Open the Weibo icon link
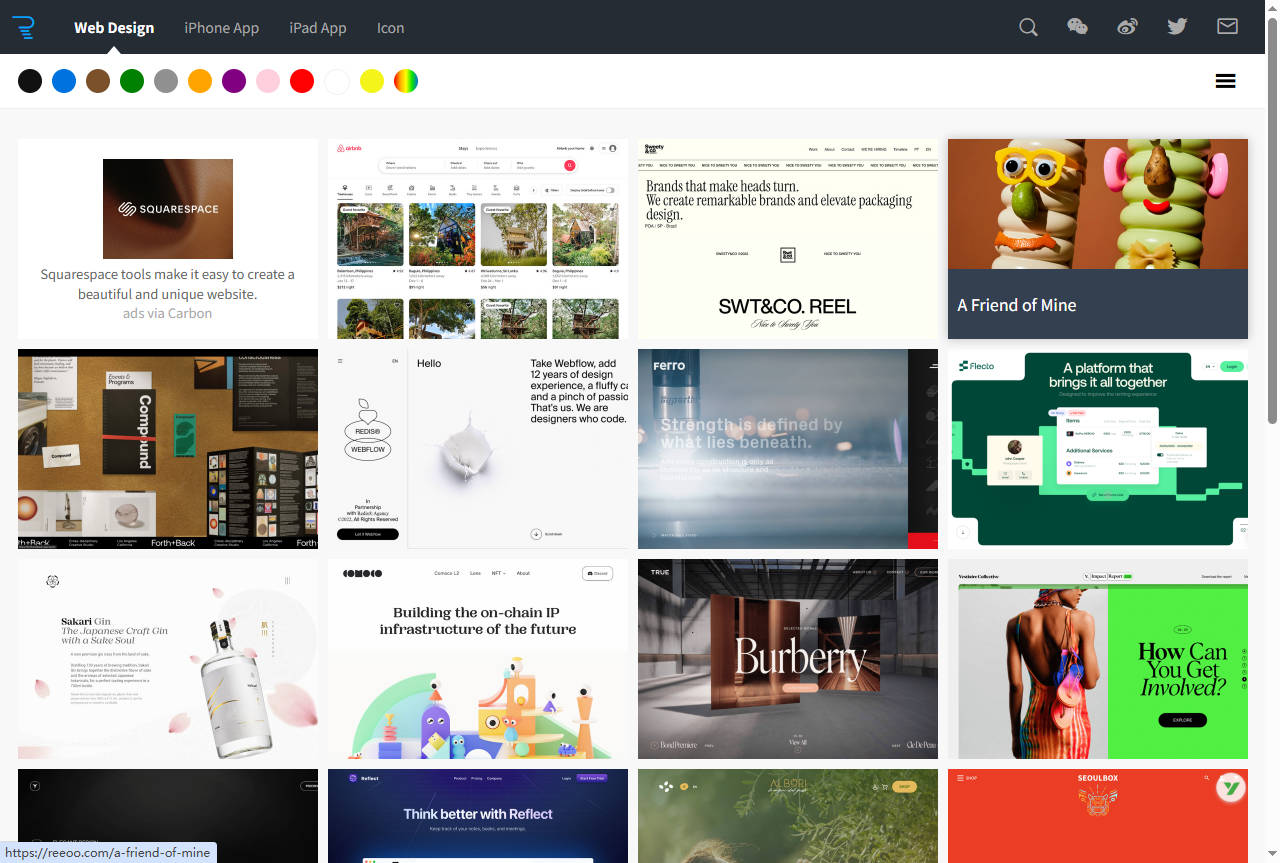Viewport: 1280px width, 863px height. click(x=1127, y=27)
